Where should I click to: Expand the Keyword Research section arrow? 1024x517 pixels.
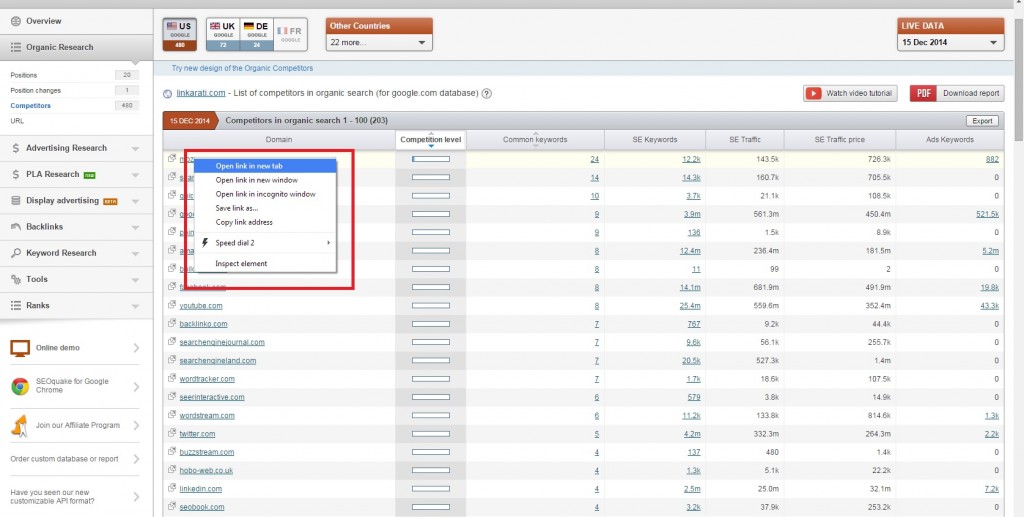tap(135, 253)
